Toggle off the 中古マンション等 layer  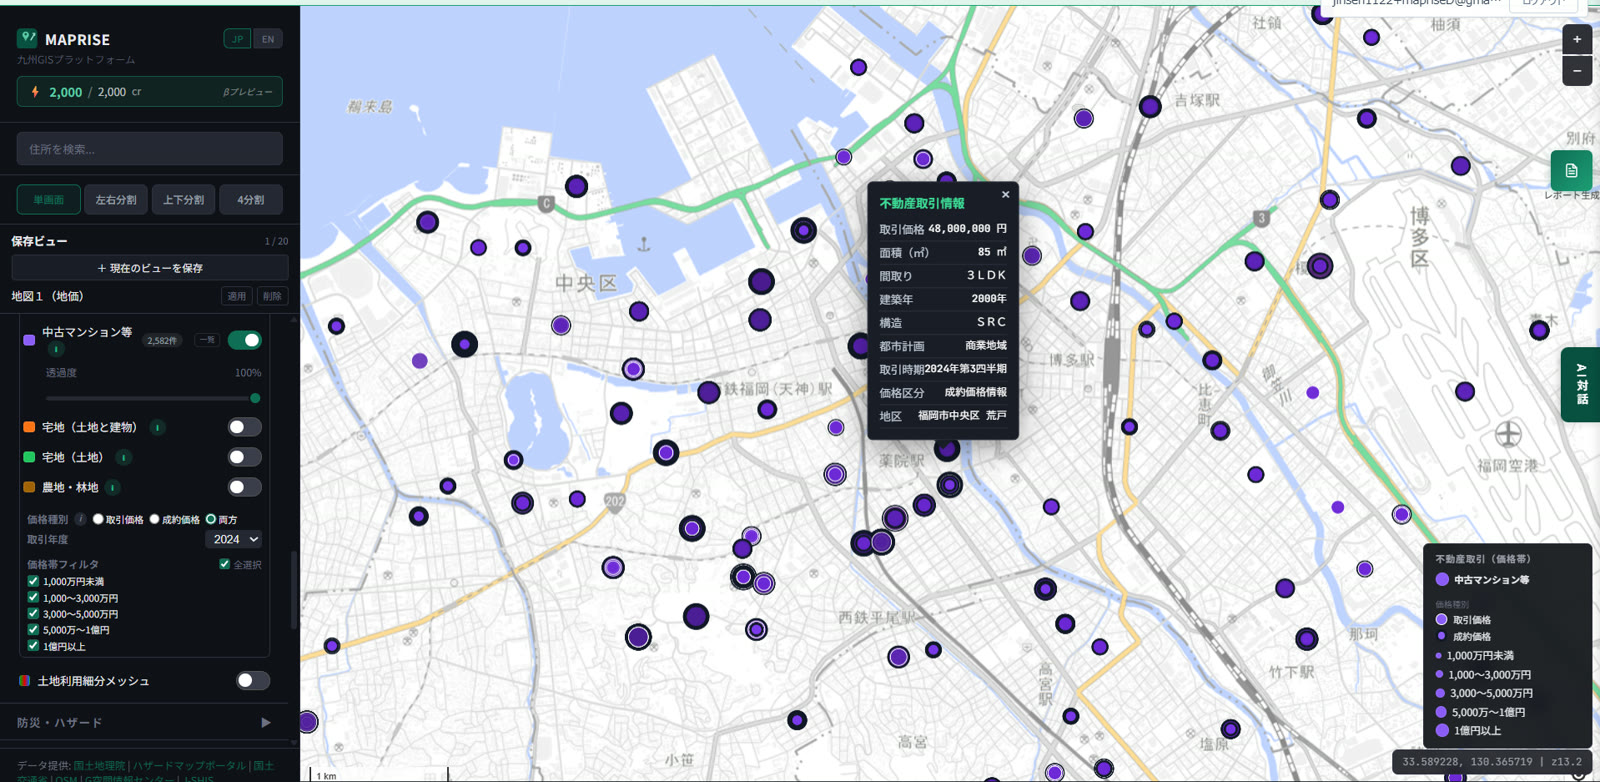(244, 340)
